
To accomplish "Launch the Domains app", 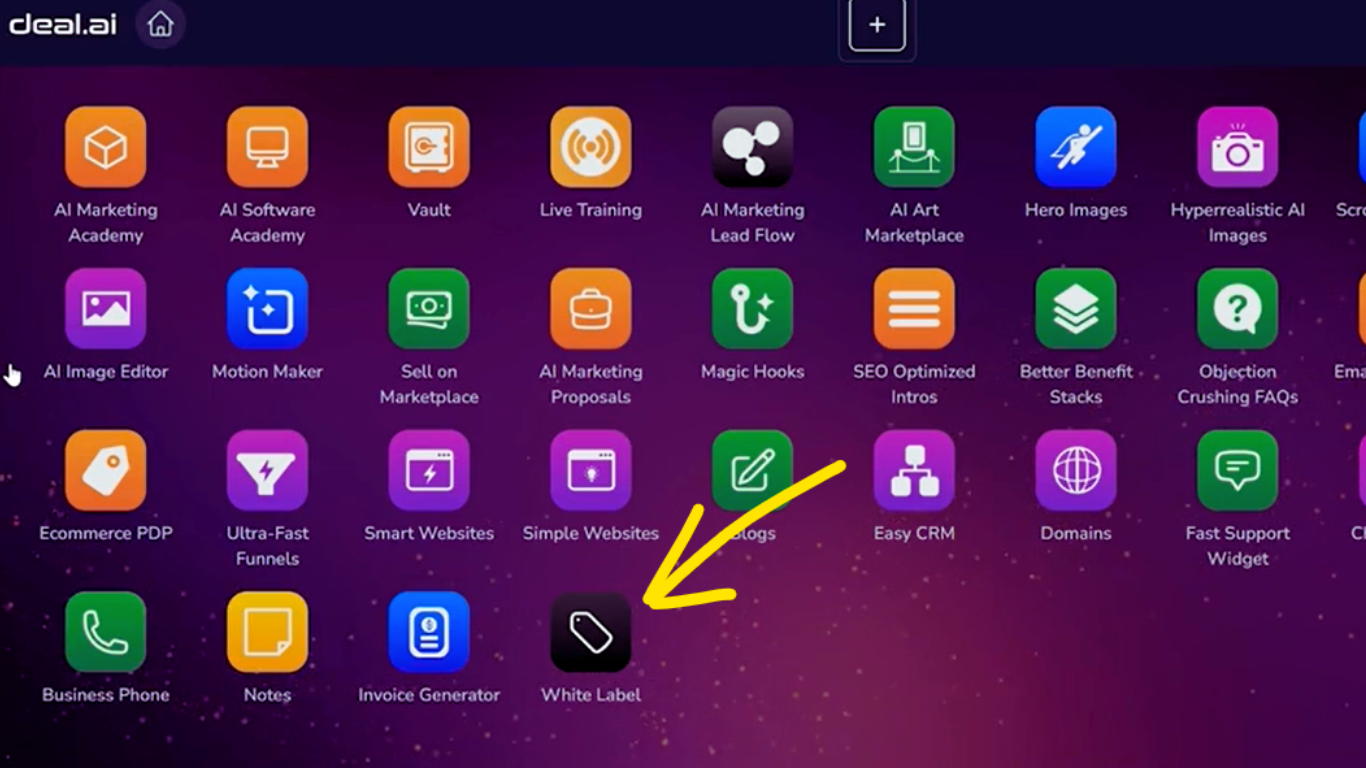I will (1076, 471).
